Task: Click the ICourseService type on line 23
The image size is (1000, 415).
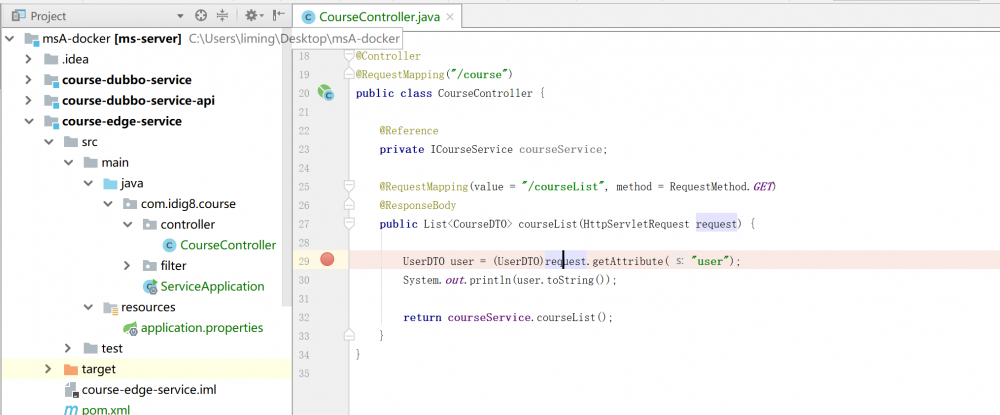Action: [471, 149]
